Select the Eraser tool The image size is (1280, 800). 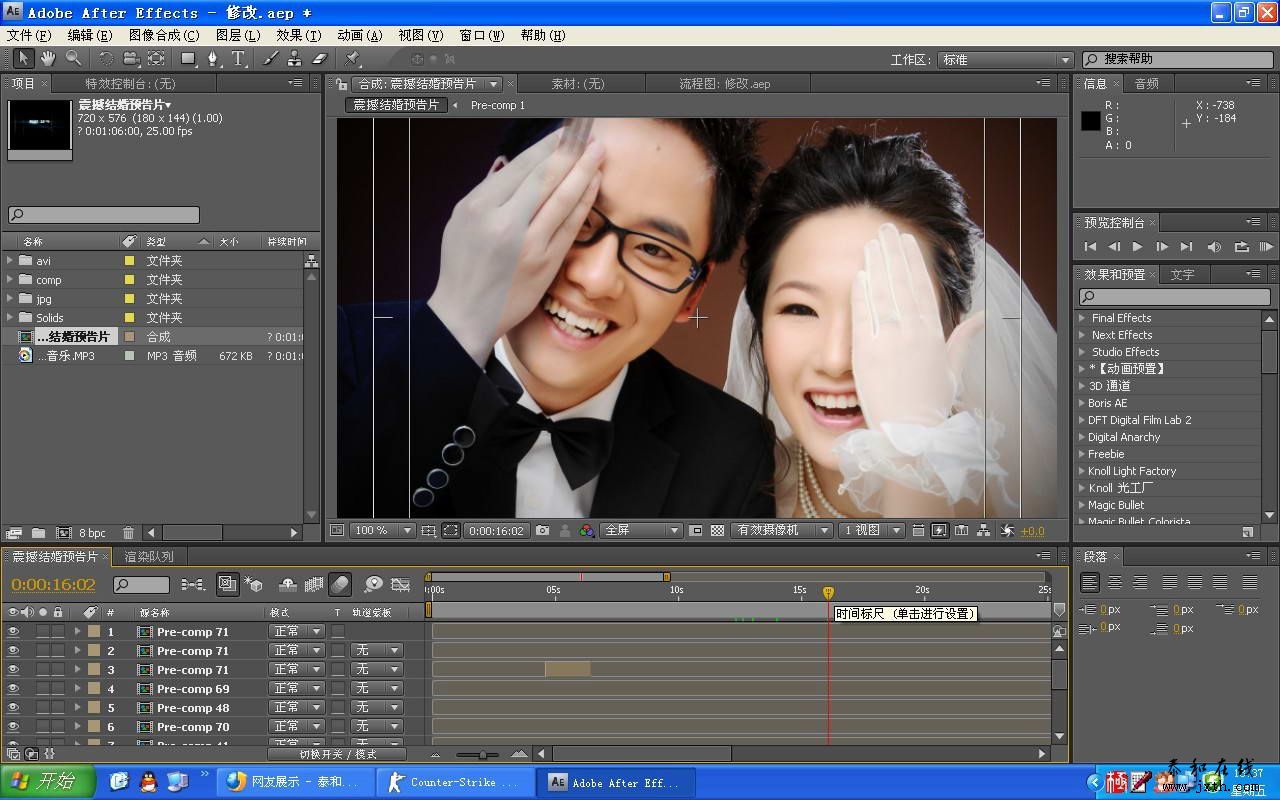point(320,59)
